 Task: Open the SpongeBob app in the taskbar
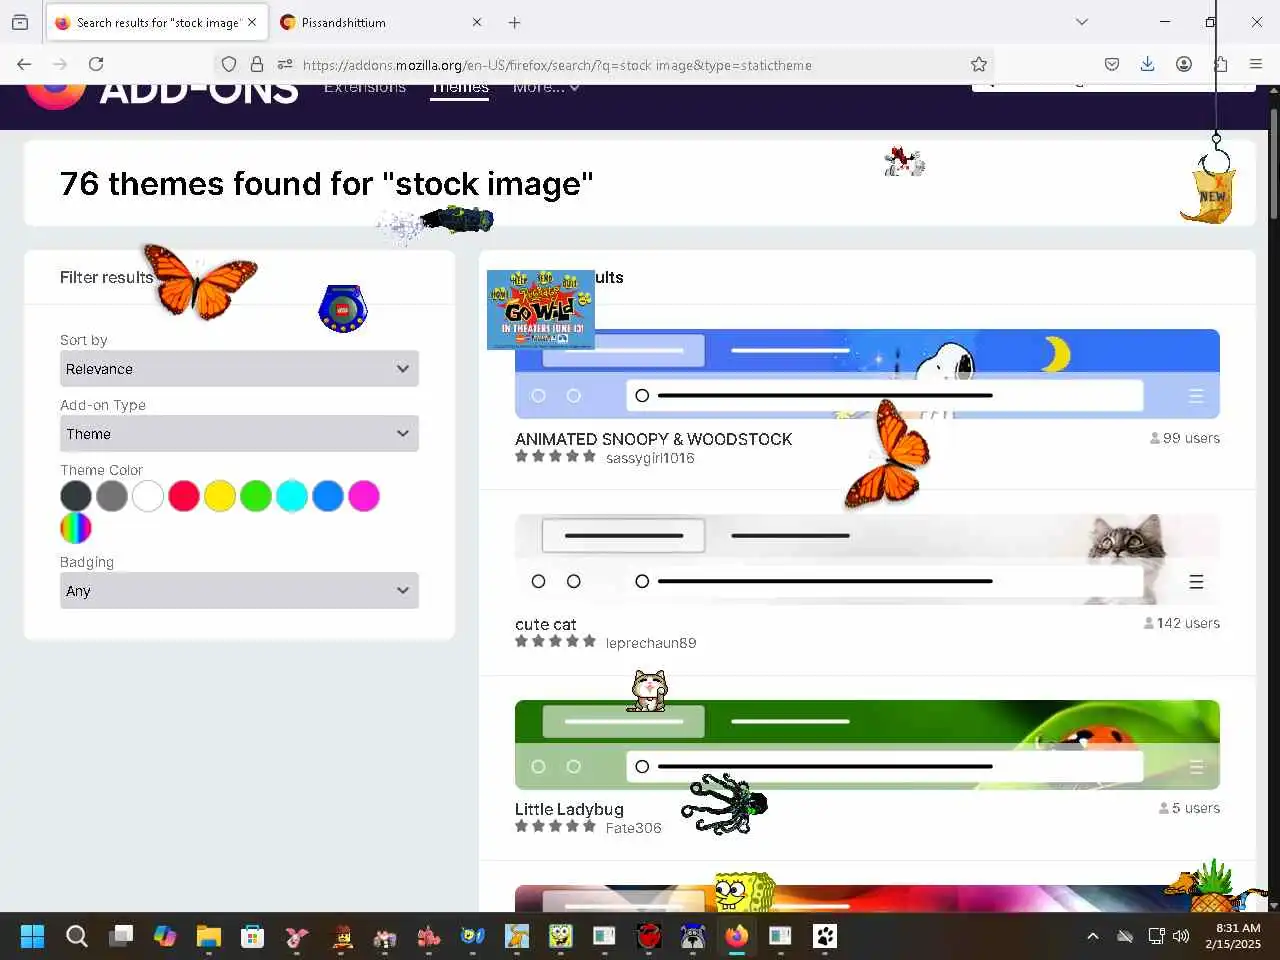click(x=561, y=936)
